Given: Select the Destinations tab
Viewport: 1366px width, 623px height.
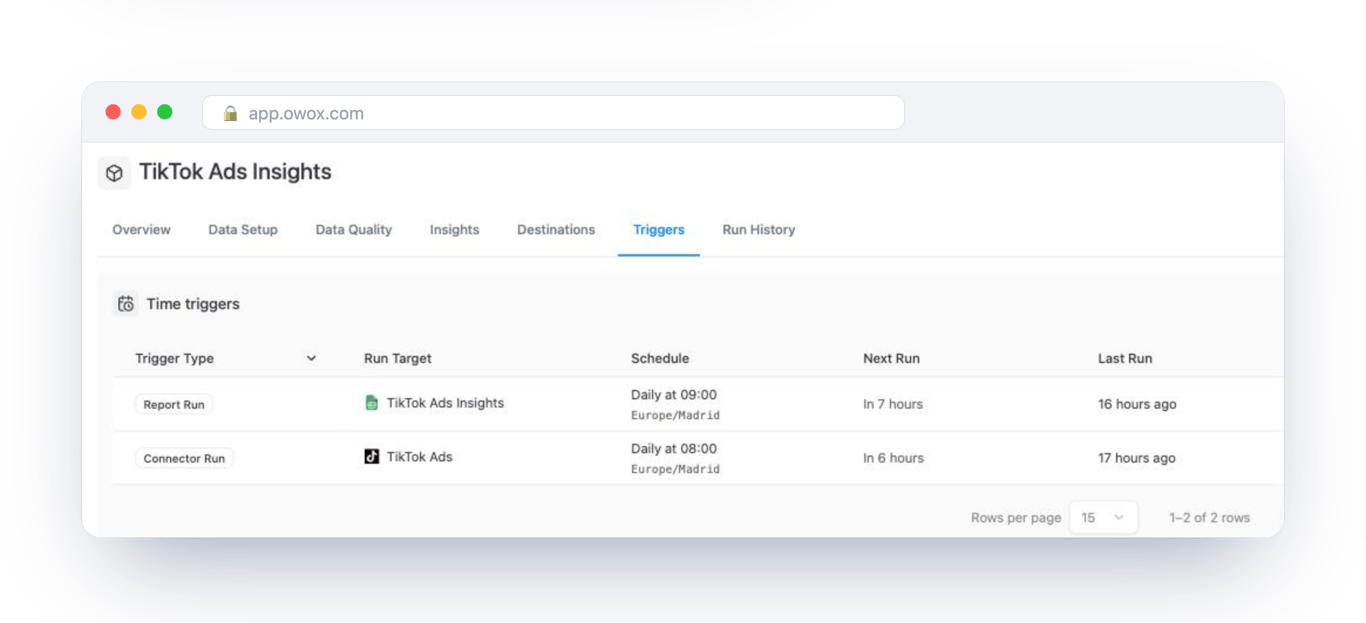Looking at the screenshot, I should pyautogui.click(x=556, y=230).
